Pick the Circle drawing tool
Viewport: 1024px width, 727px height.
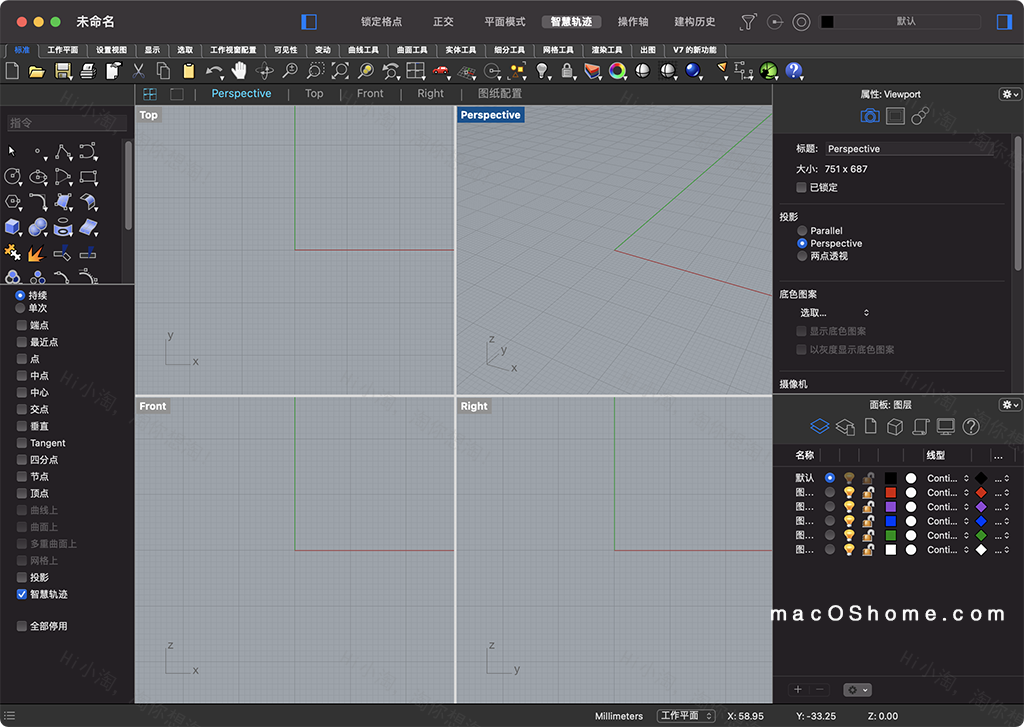pyautogui.click(x=12, y=177)
